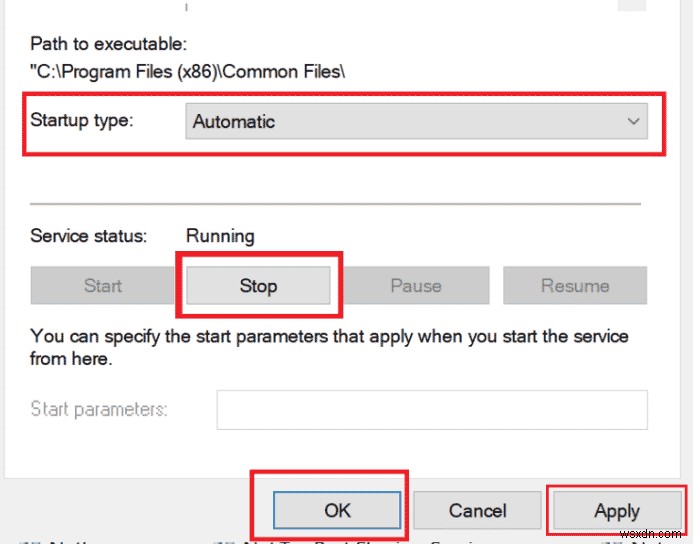Screen dimensions: 693x544
Task: Focus the Start parameters text field
Action: (x=432, y=410)
